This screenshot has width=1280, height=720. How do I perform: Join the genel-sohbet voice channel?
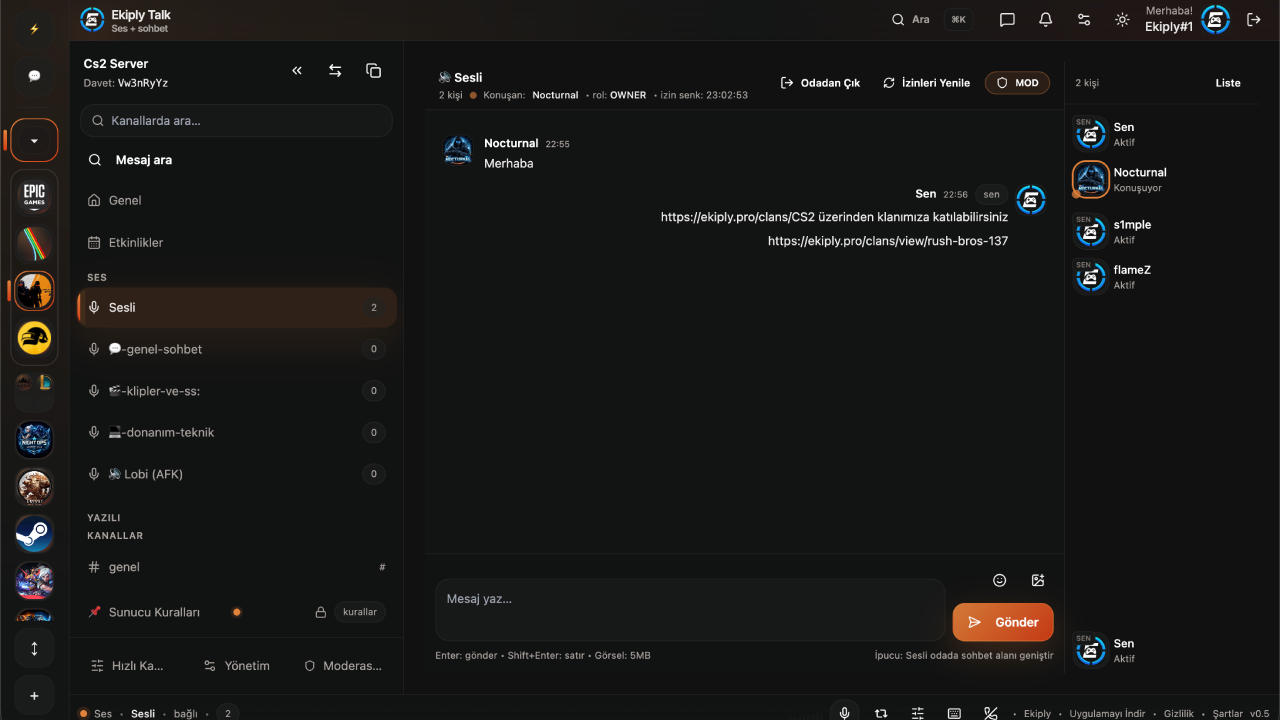coord(236,349)
